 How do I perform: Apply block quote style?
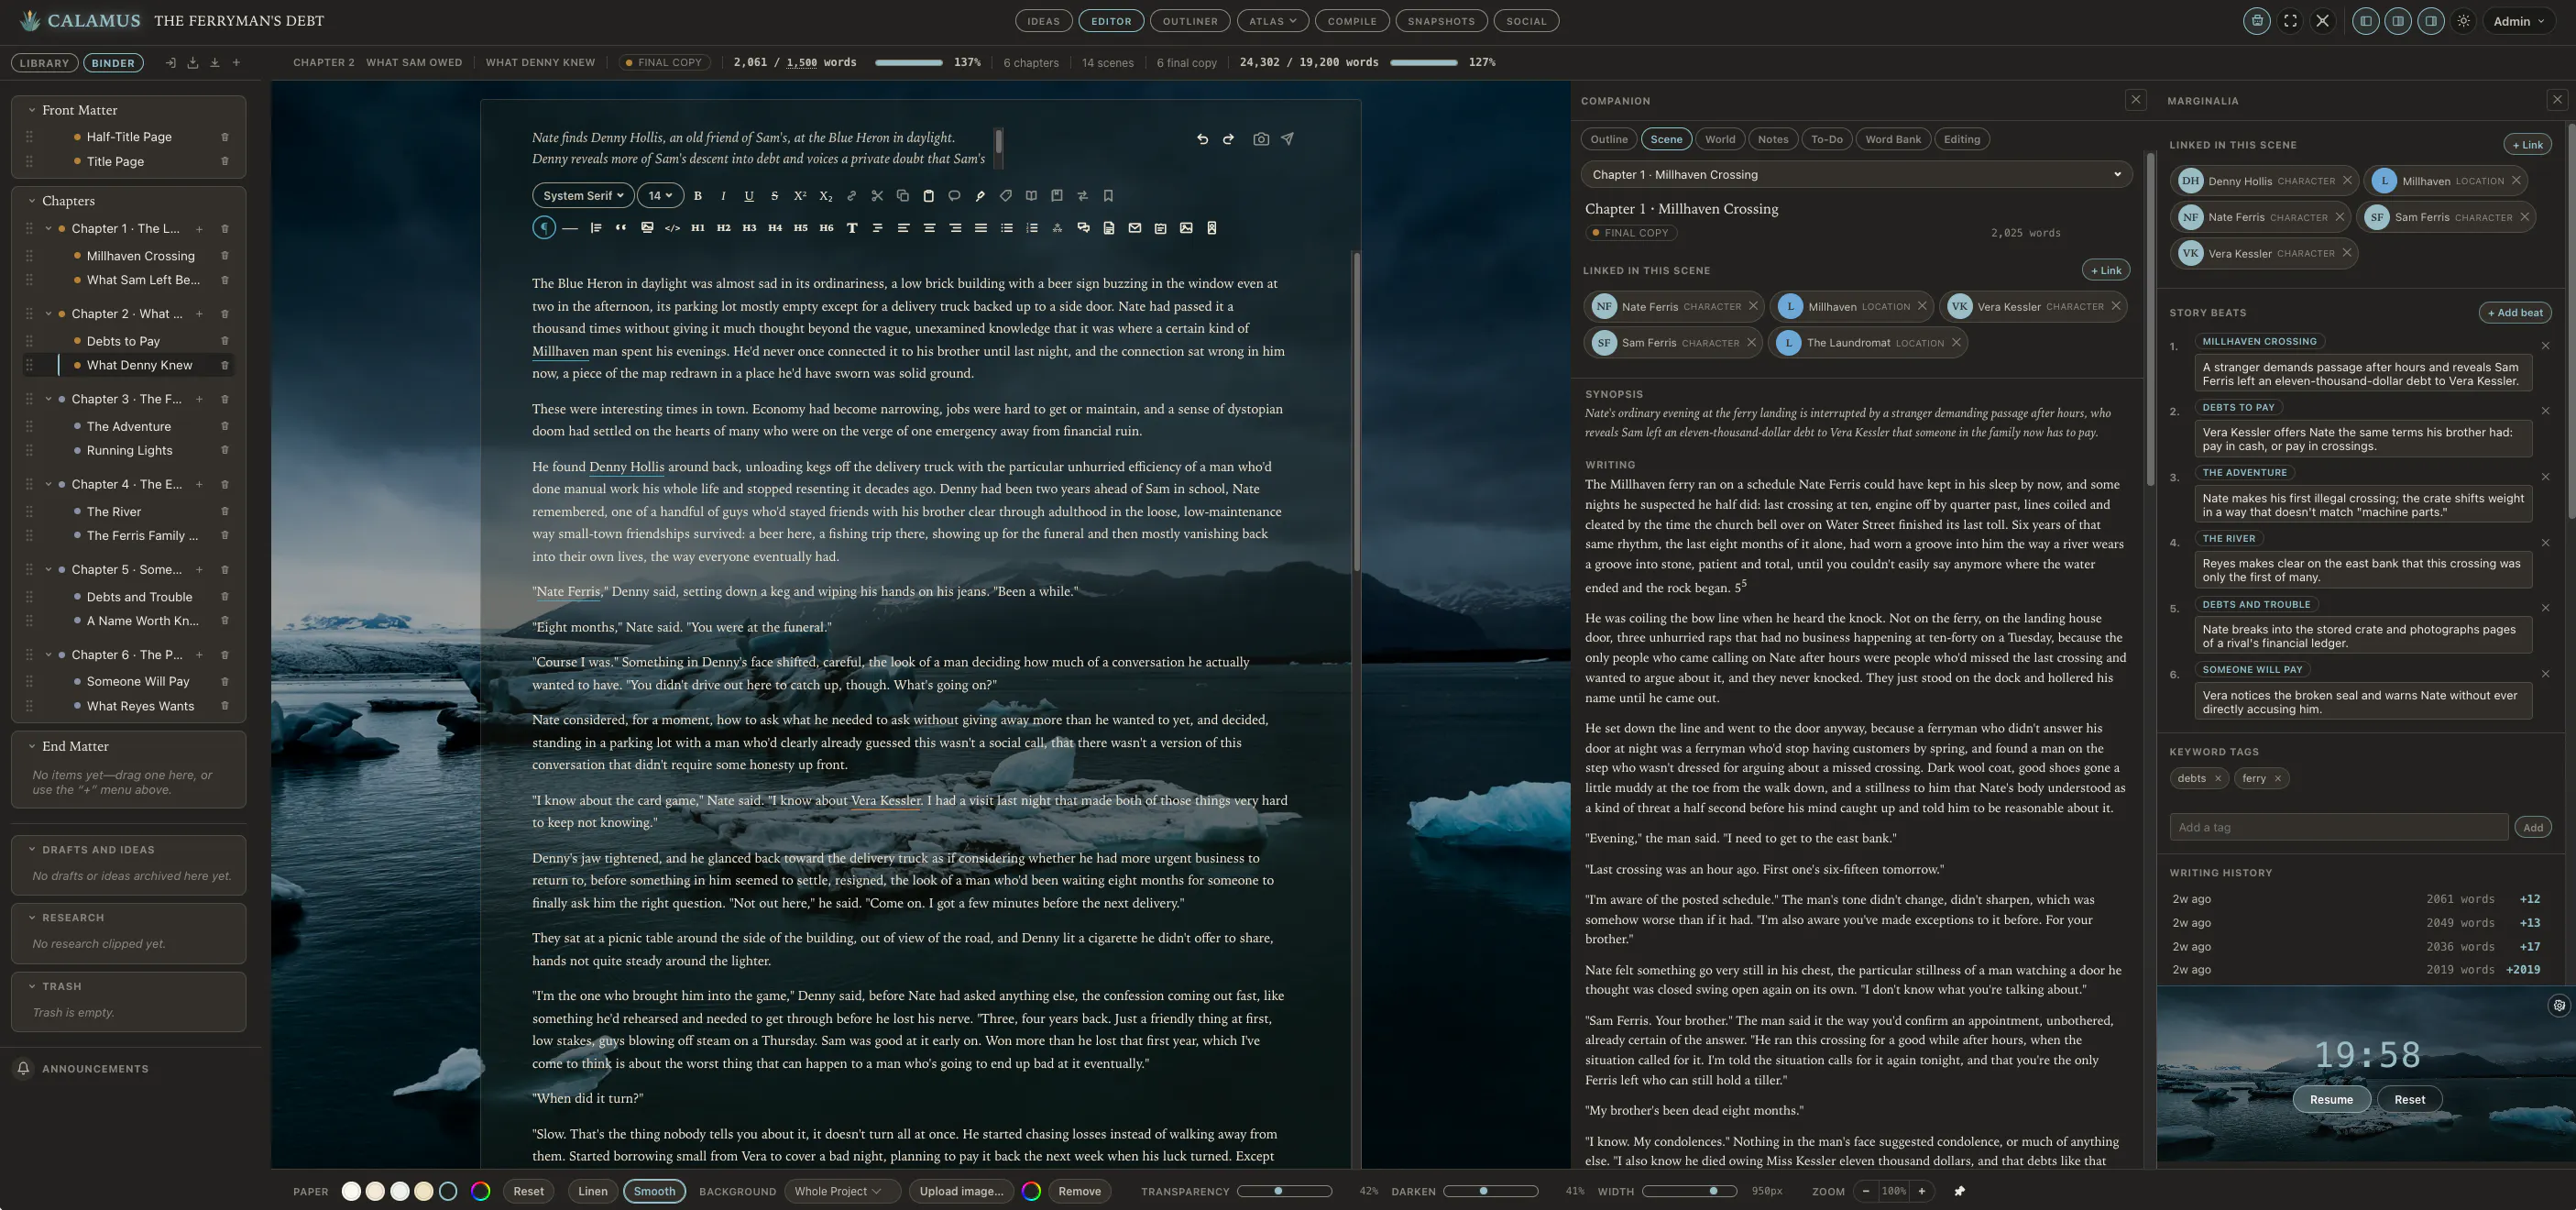point(621,228)
